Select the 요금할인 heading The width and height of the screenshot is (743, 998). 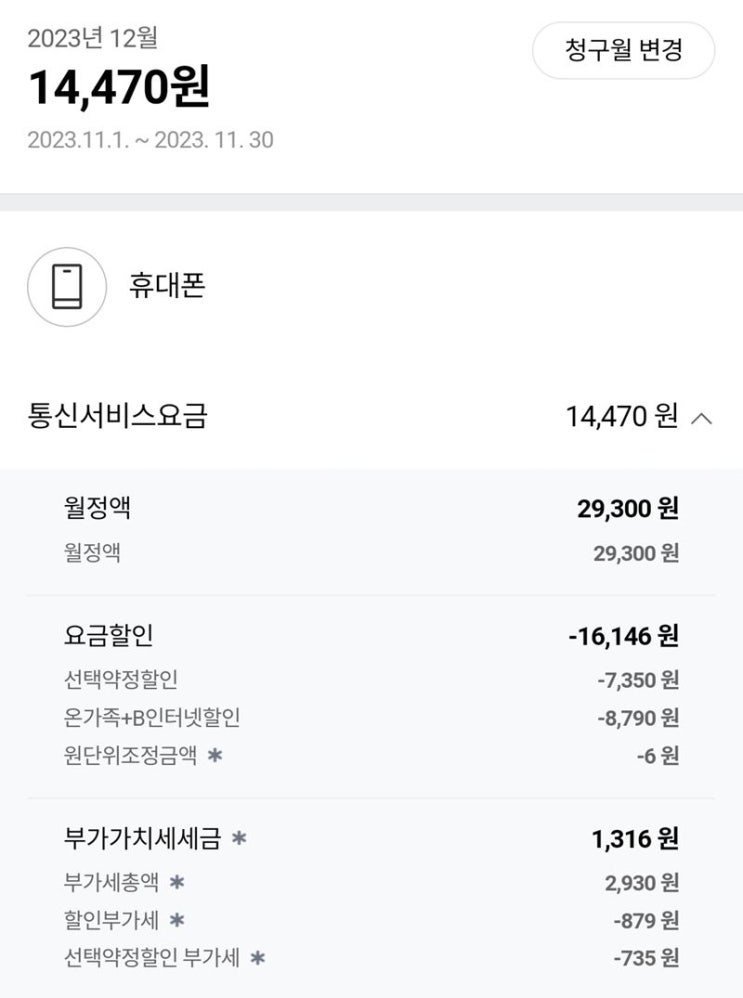109,636
